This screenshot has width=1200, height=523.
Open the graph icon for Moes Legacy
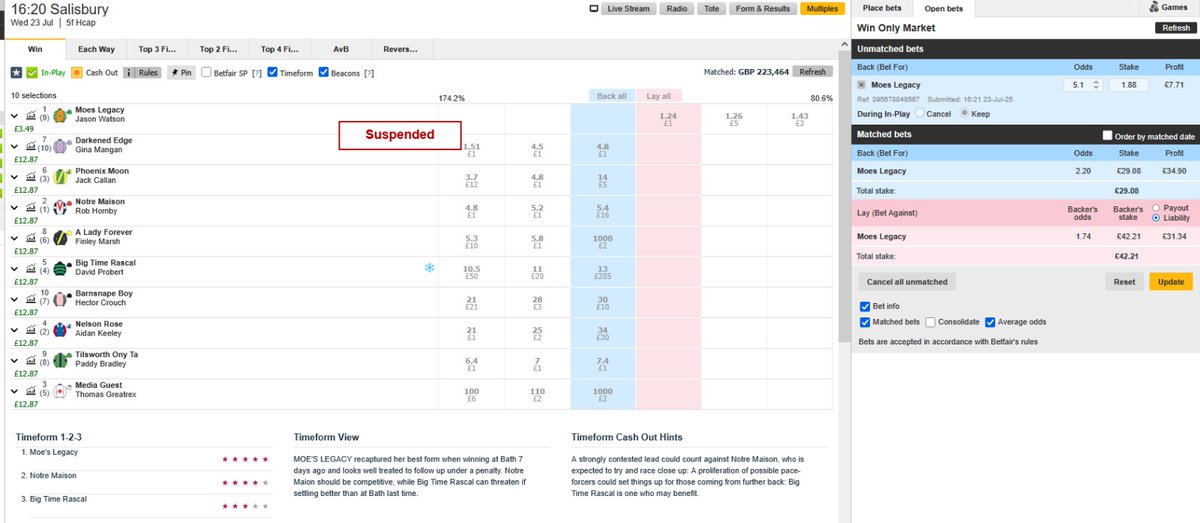tap(31, 115)
